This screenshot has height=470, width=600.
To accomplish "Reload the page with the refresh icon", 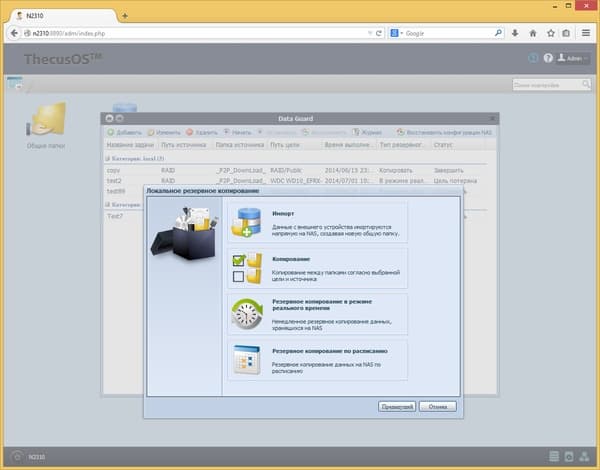I will tap(379, 33).
